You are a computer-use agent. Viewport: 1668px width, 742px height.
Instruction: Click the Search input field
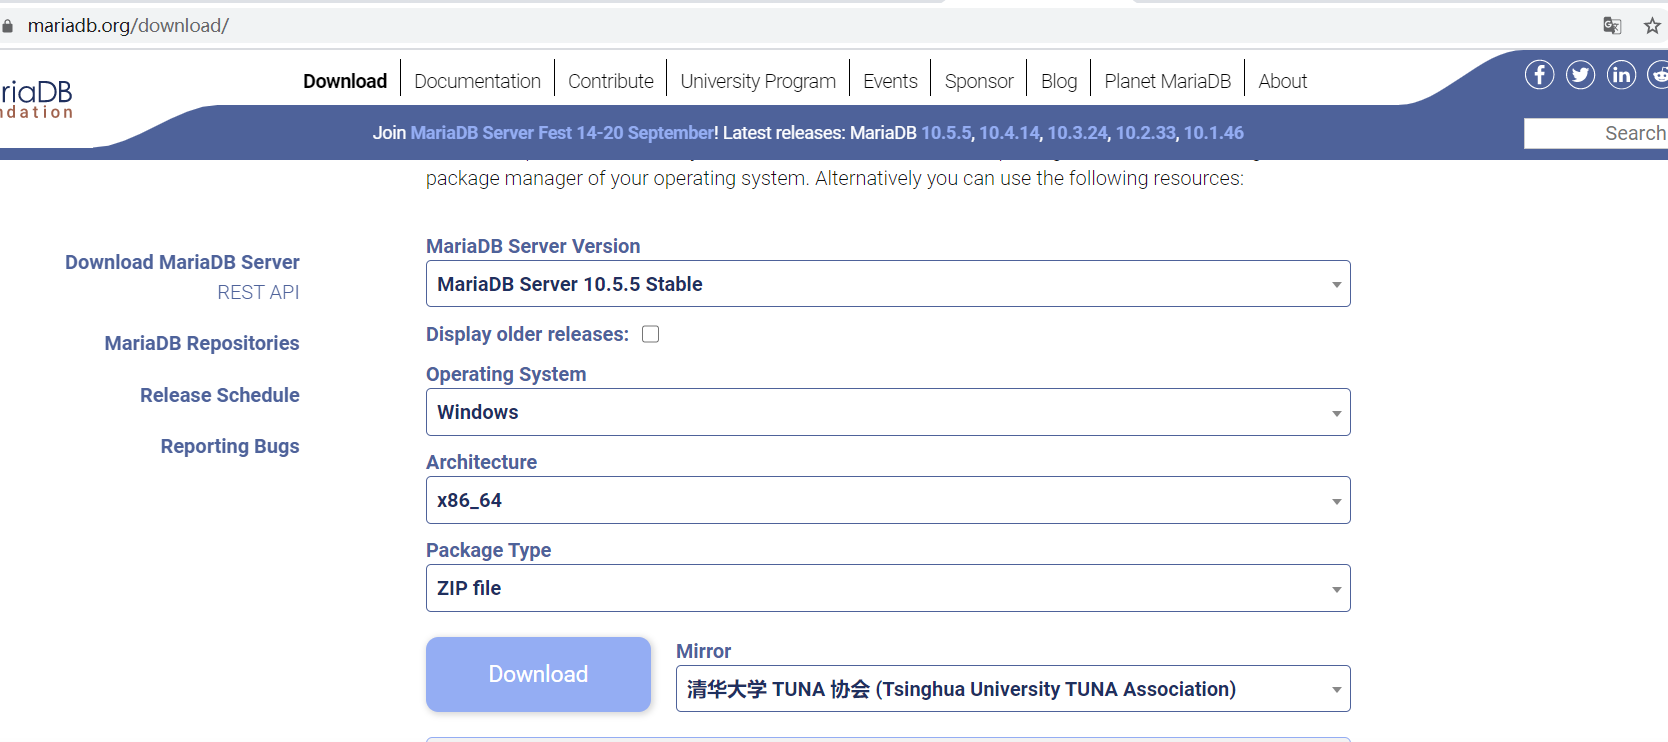1596,133
